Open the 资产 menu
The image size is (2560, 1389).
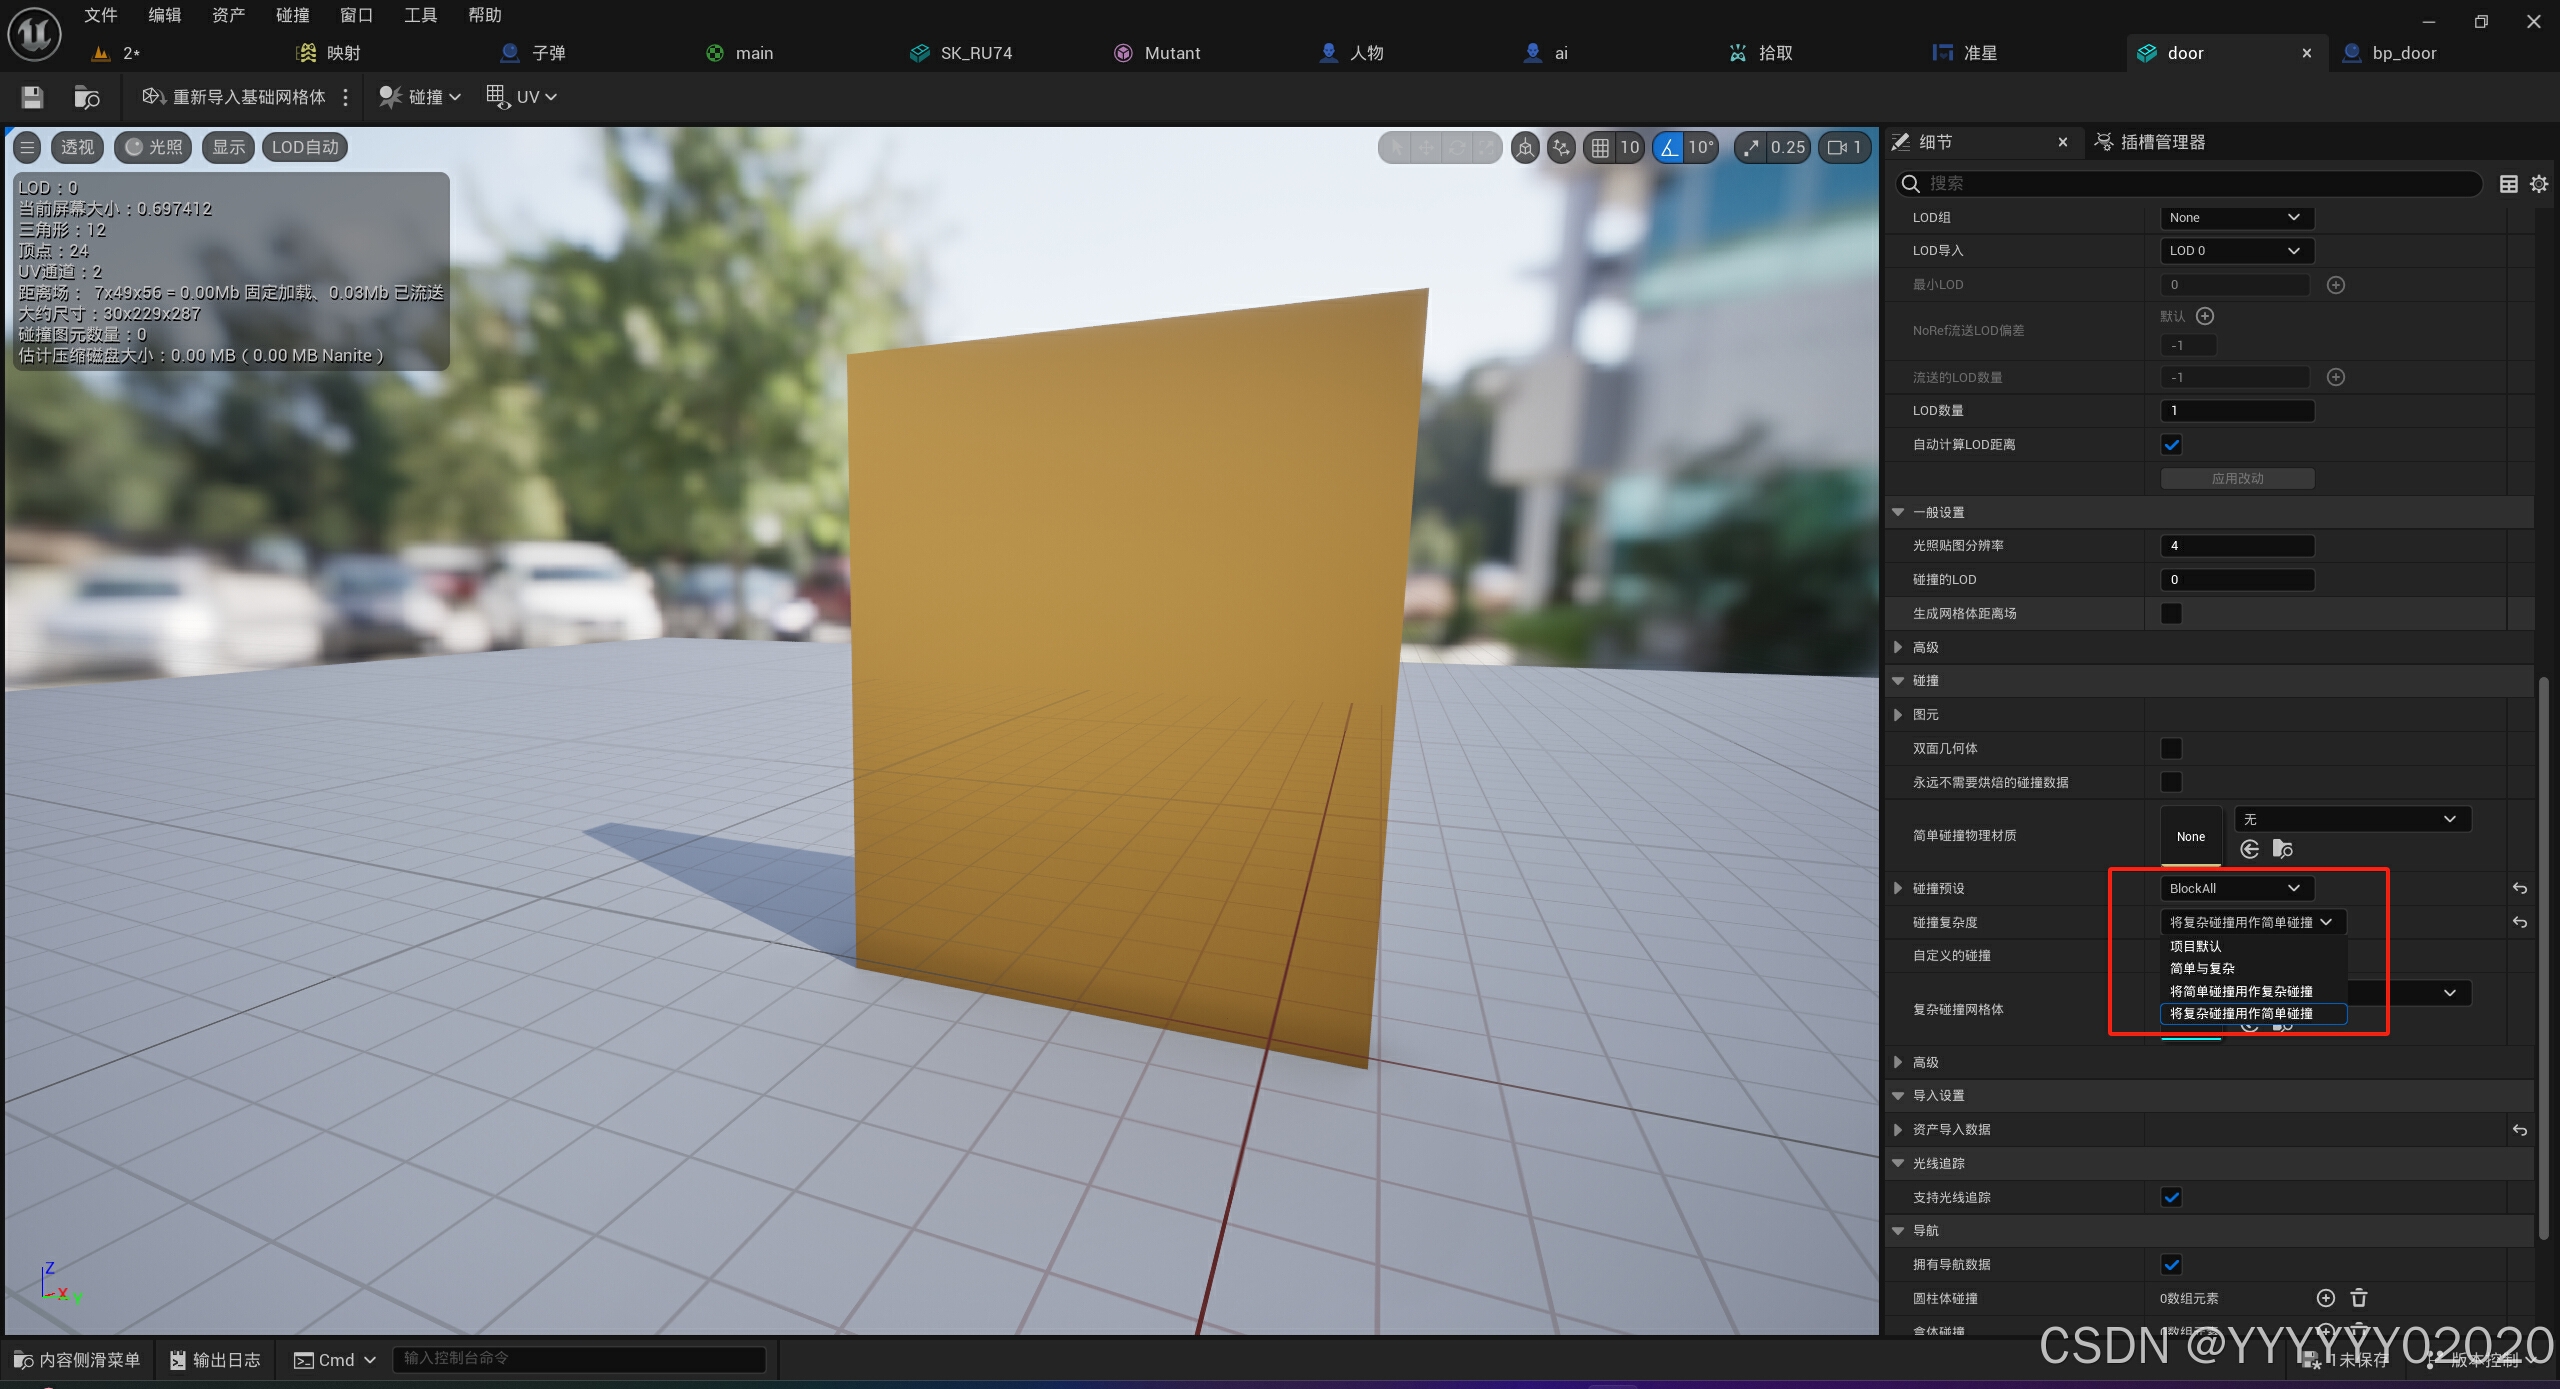pyautogui.click(x=228, y=15)
